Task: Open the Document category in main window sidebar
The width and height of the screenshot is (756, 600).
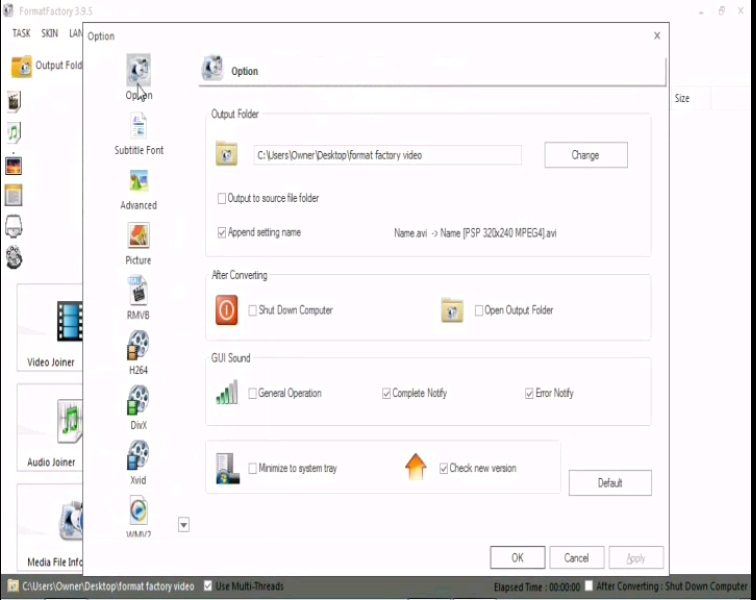Action: click(x=14, y=195)
